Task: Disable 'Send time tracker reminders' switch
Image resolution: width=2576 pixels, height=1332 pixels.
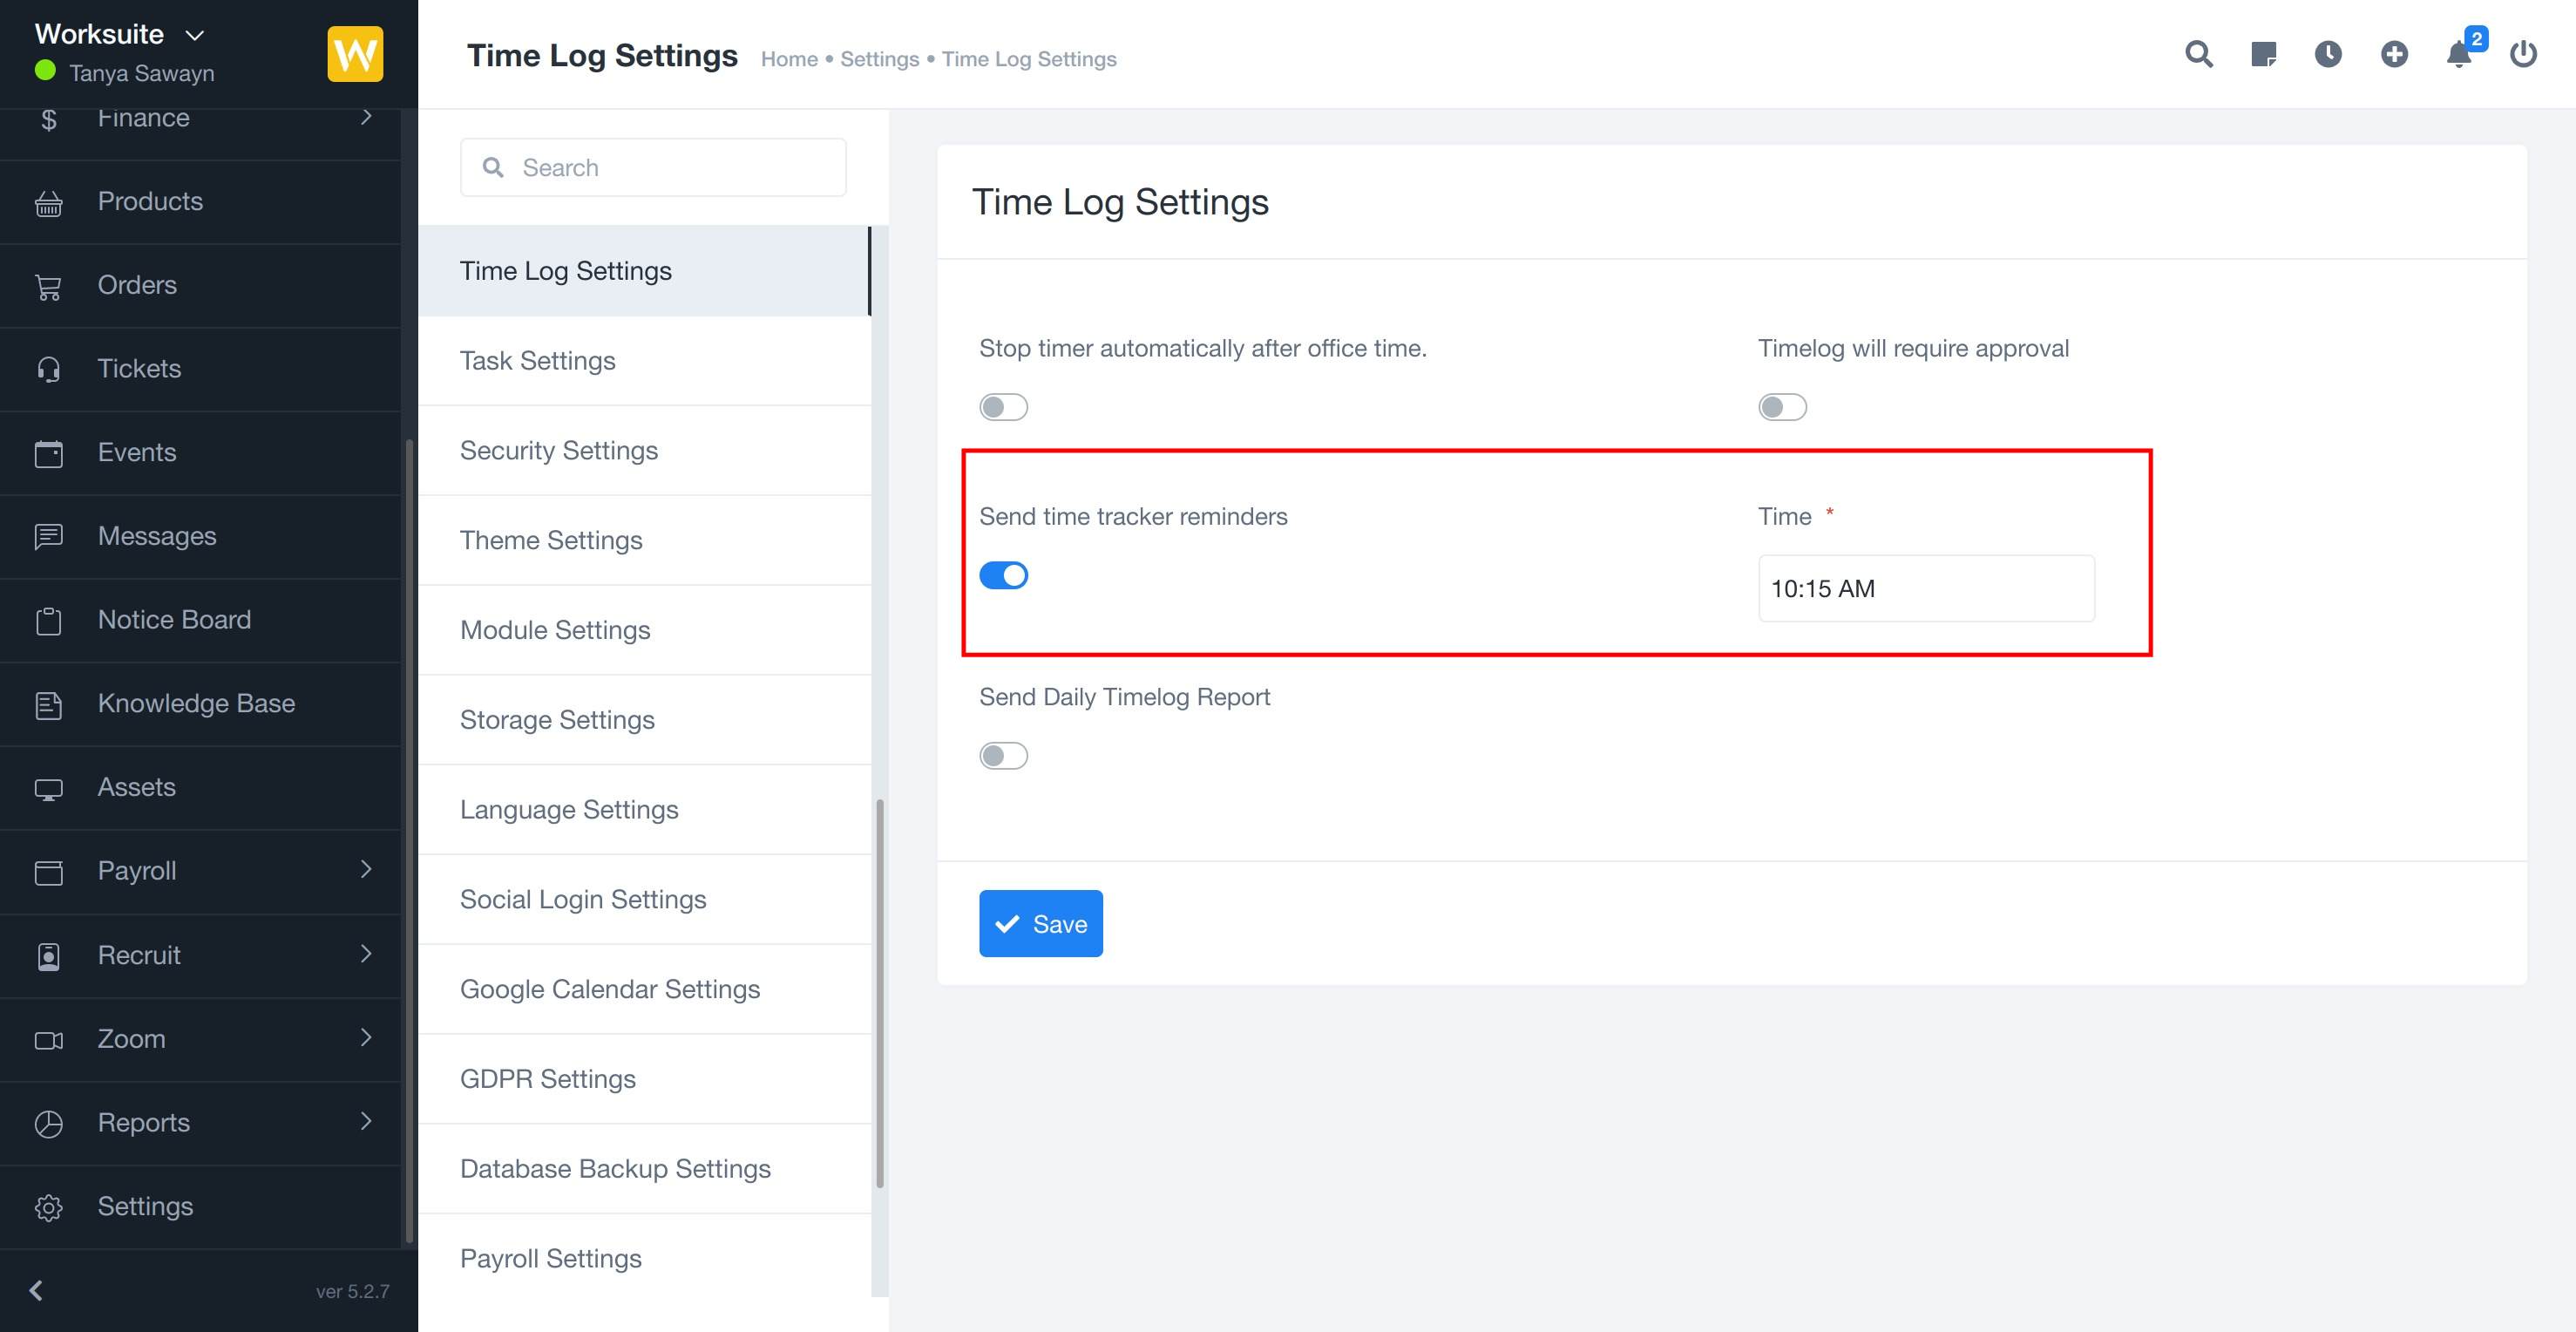Action: tap(1003, 575)
